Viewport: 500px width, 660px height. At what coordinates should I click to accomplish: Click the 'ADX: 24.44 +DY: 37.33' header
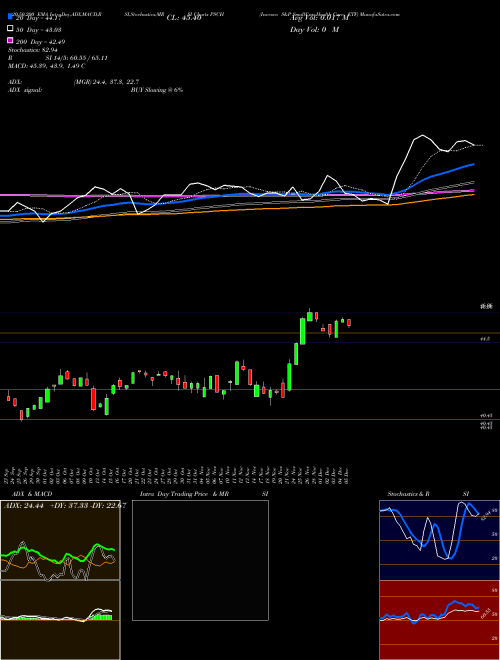[x=64, y=506]
